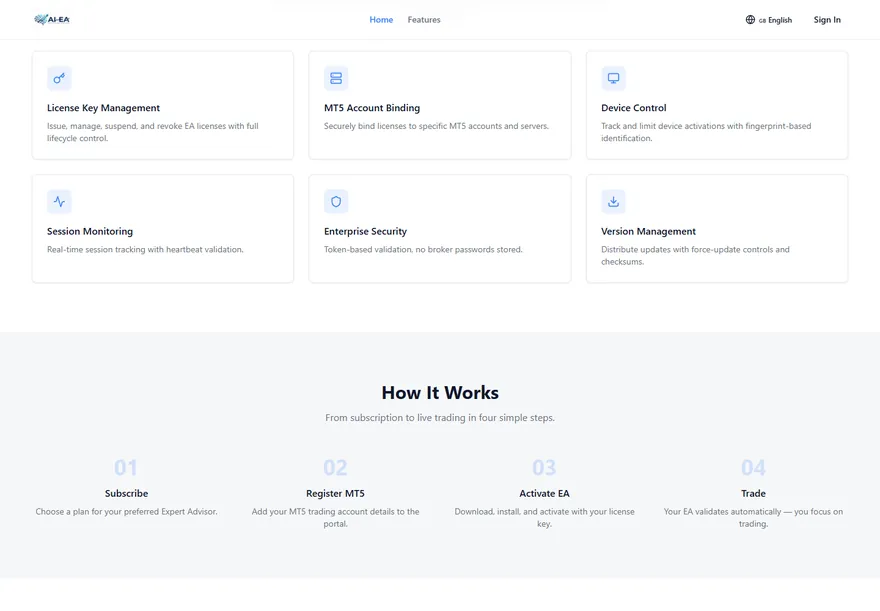Open the Features nav link
880x611 pixels.
pyautogui.click(x=424, y=20)
